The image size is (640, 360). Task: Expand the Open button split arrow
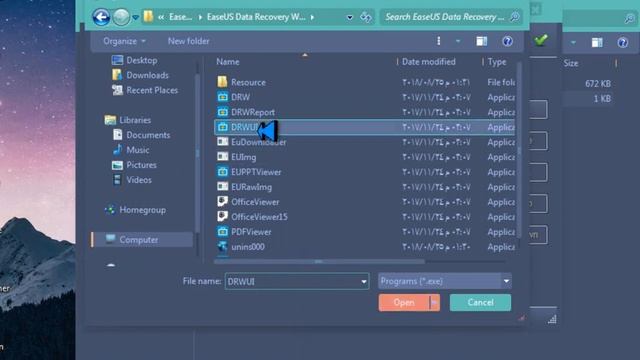(434, 303)
